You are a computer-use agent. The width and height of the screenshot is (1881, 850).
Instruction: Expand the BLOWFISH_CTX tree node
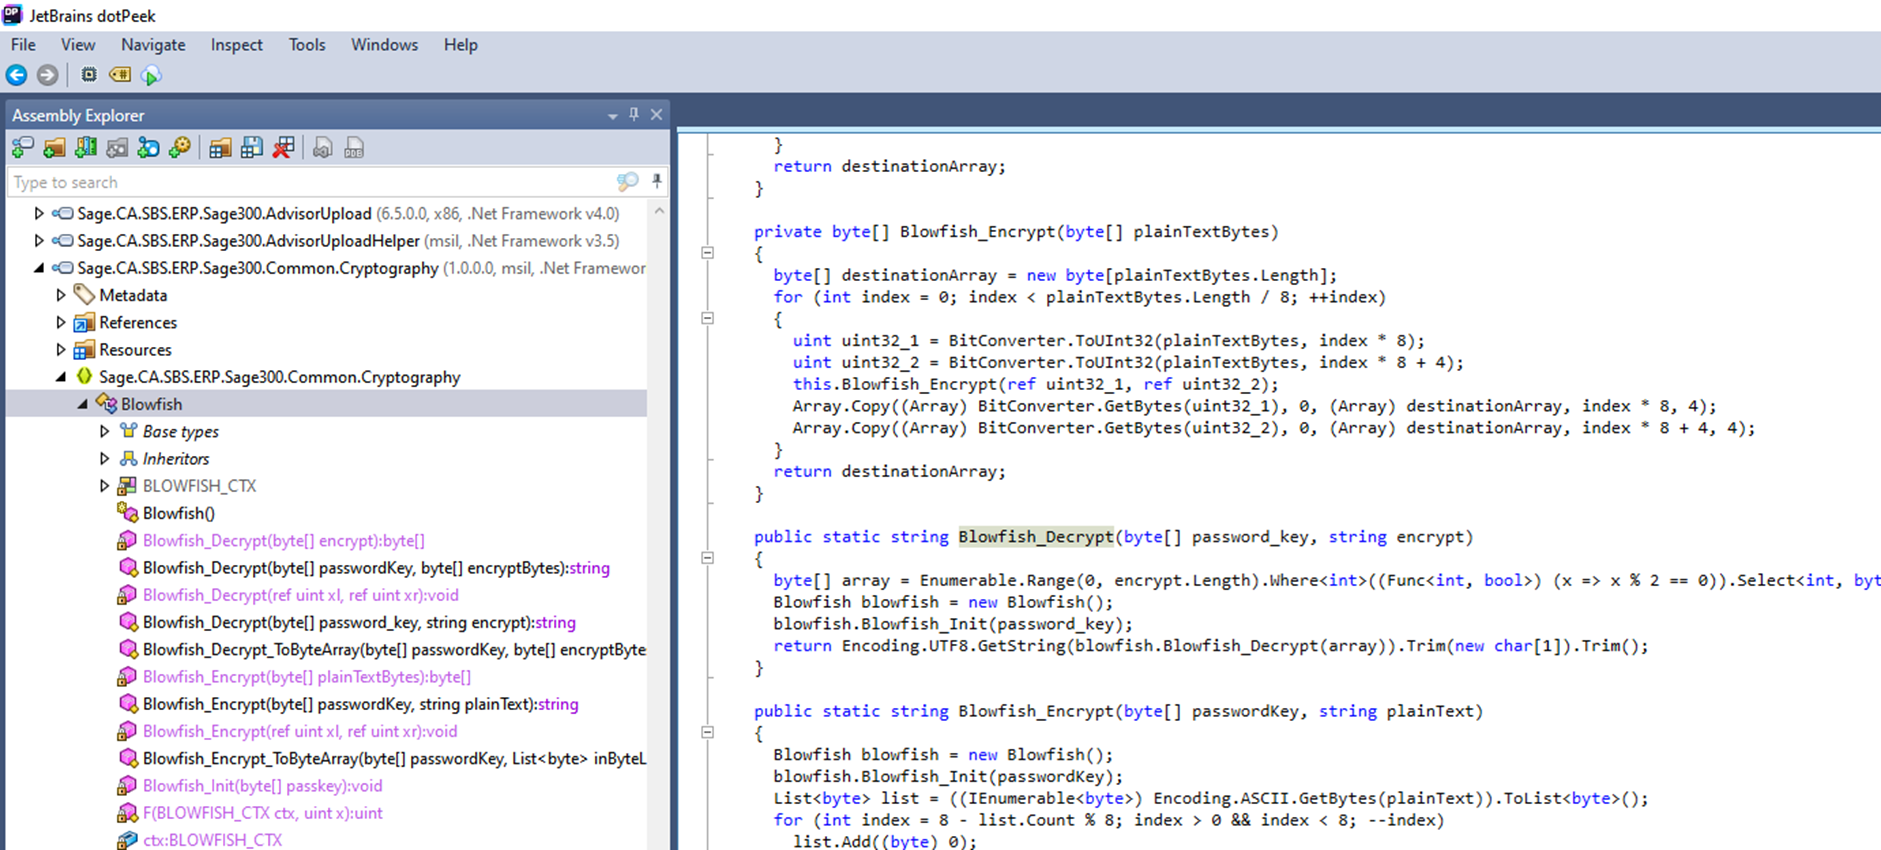(x=105, y=486)
